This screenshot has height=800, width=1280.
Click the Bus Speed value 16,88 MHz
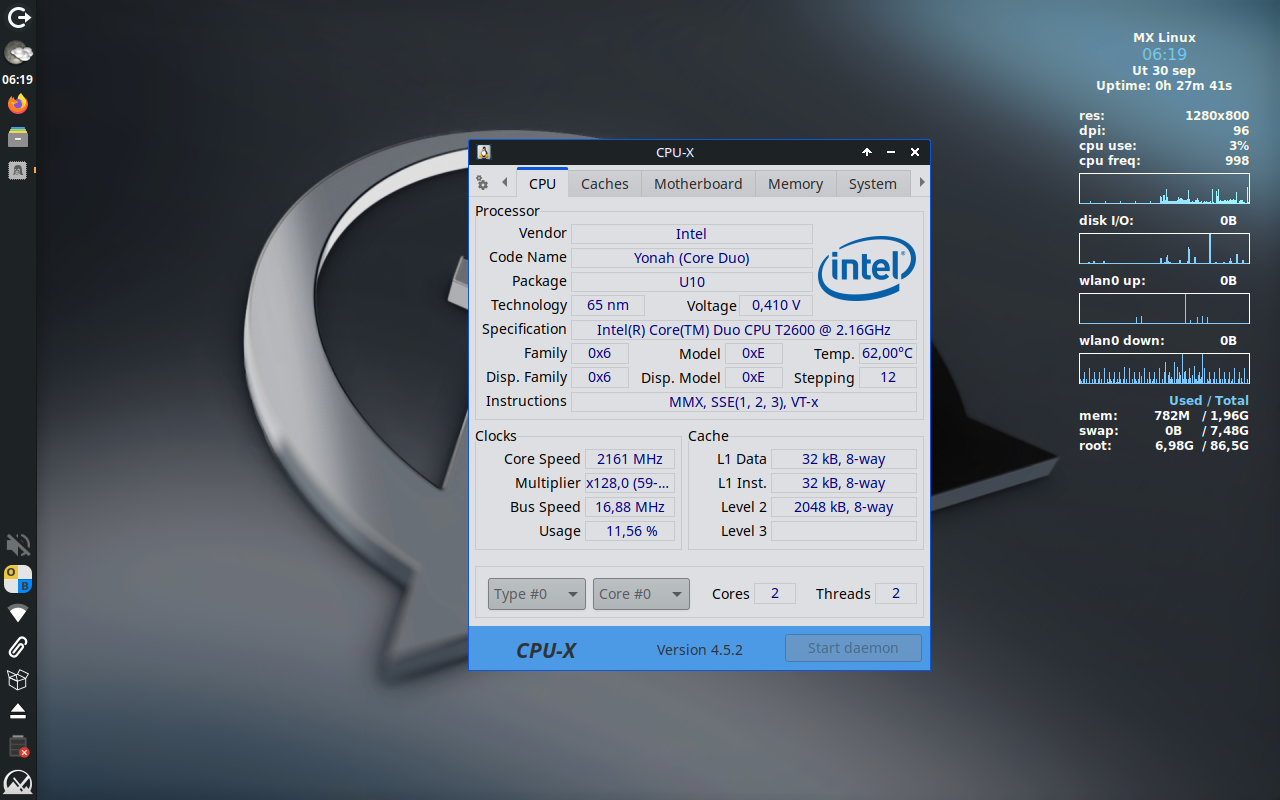click(x=630, y=507)
